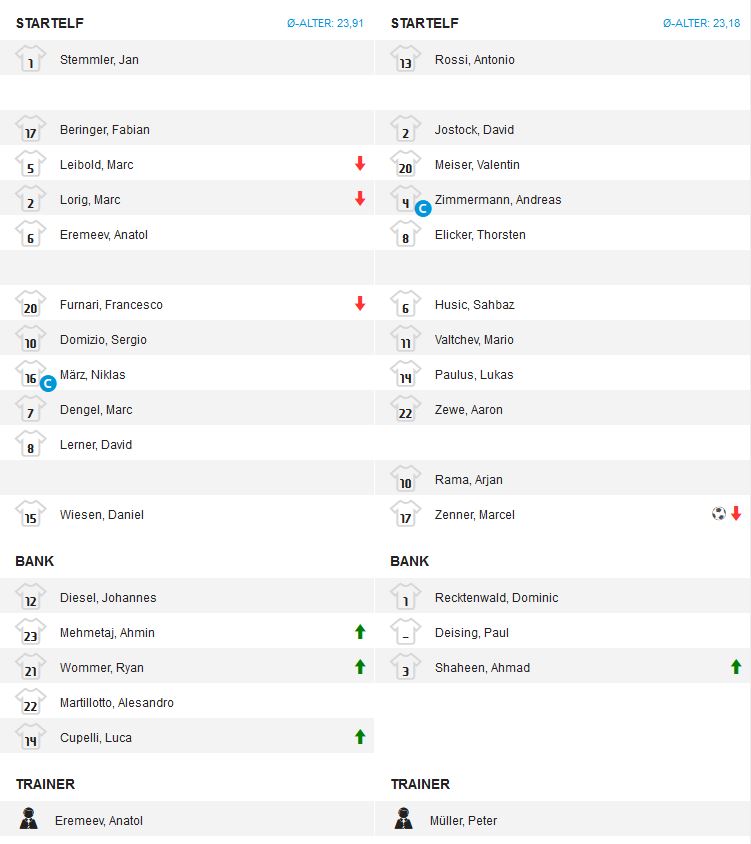This screenshot has height=844, width=751.
Task: Click the green arrow for Cupelli, Luca
Action: (360, 737)
